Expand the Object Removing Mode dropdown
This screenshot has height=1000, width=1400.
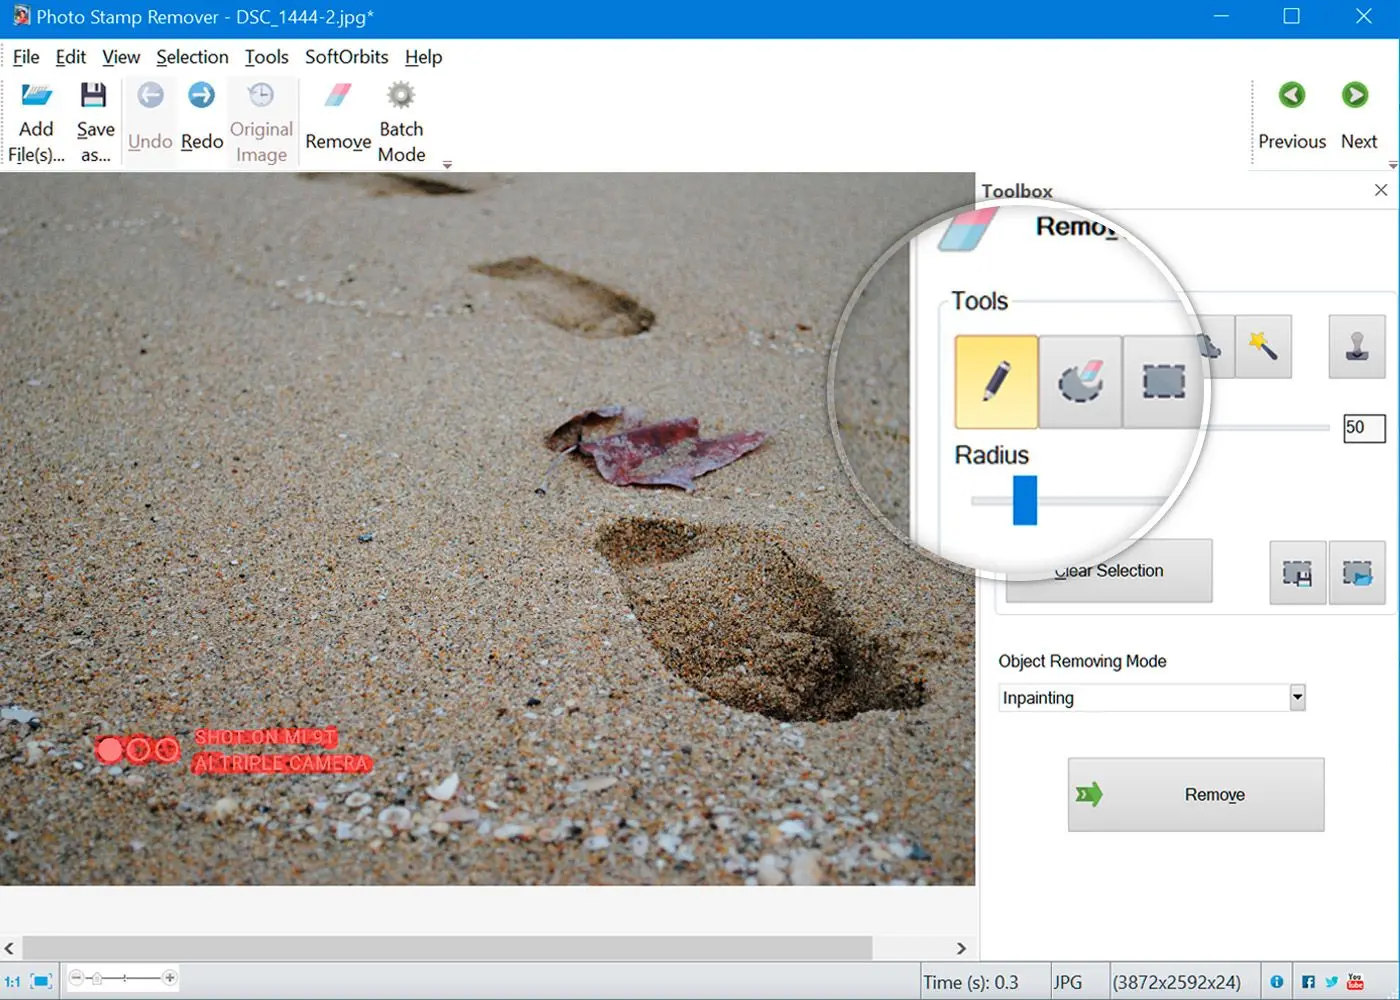(x=1297, y=697)
